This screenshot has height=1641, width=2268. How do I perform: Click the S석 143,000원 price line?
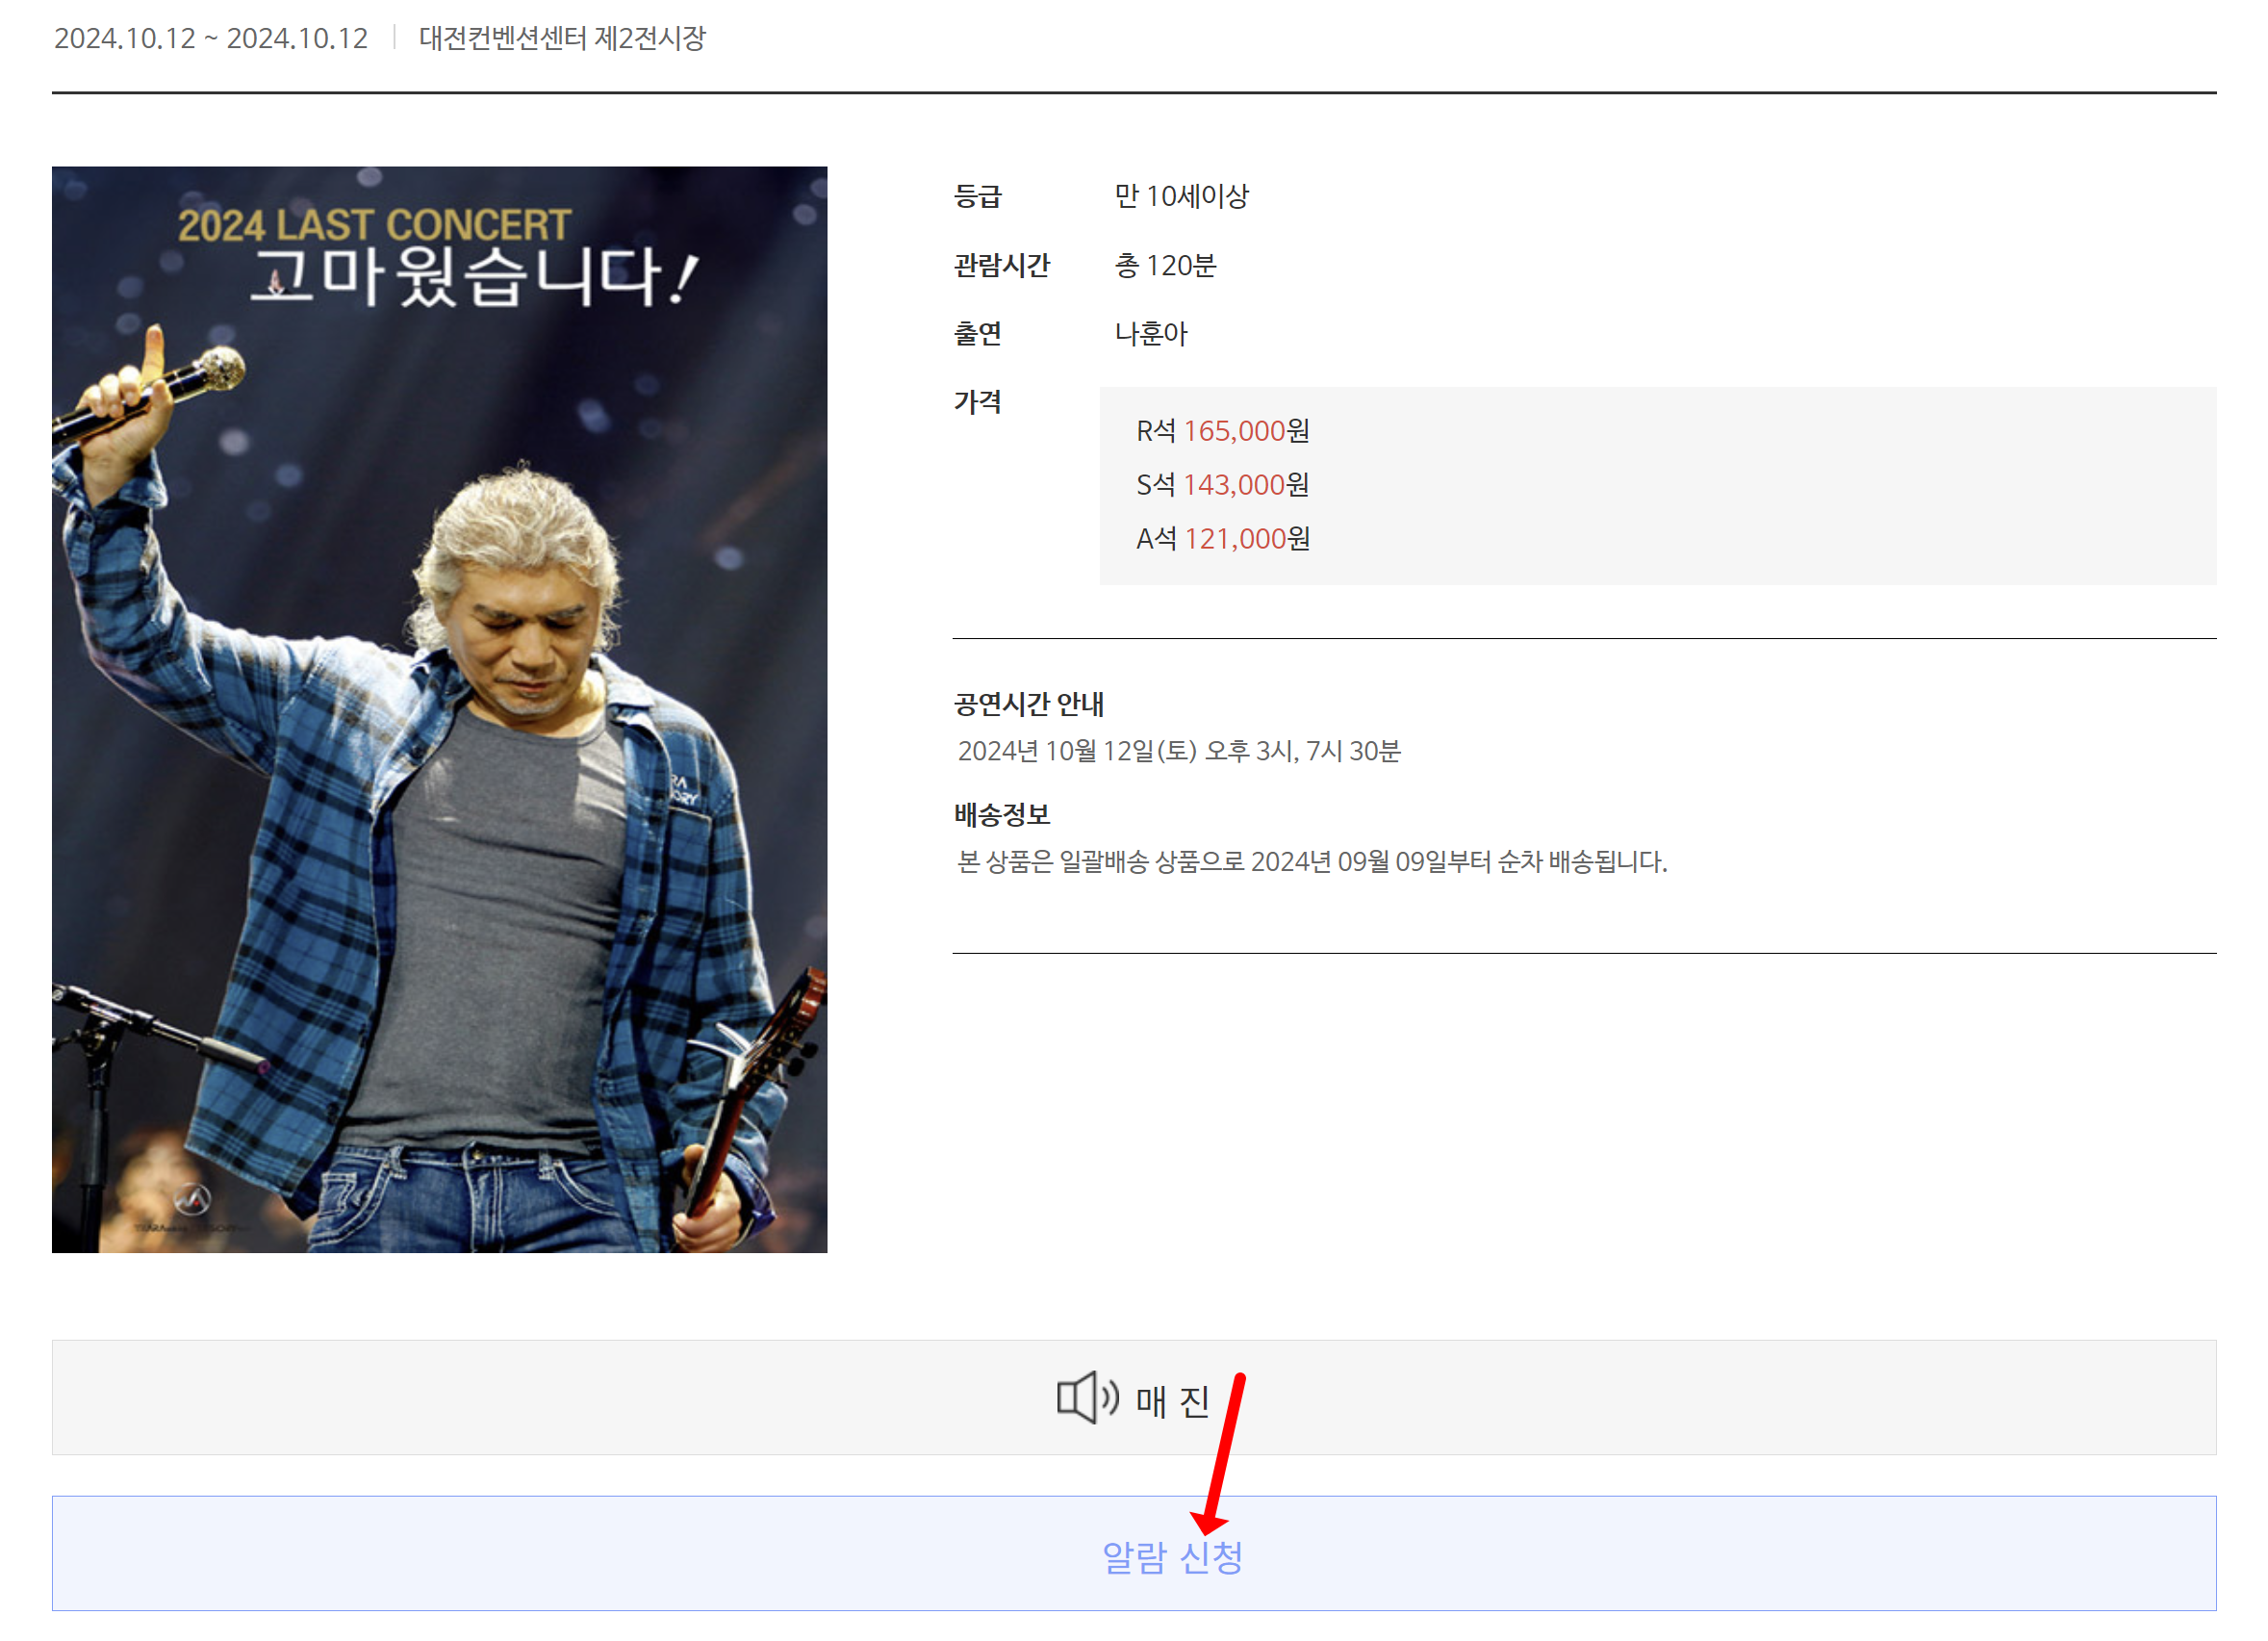pos(1222,485)
